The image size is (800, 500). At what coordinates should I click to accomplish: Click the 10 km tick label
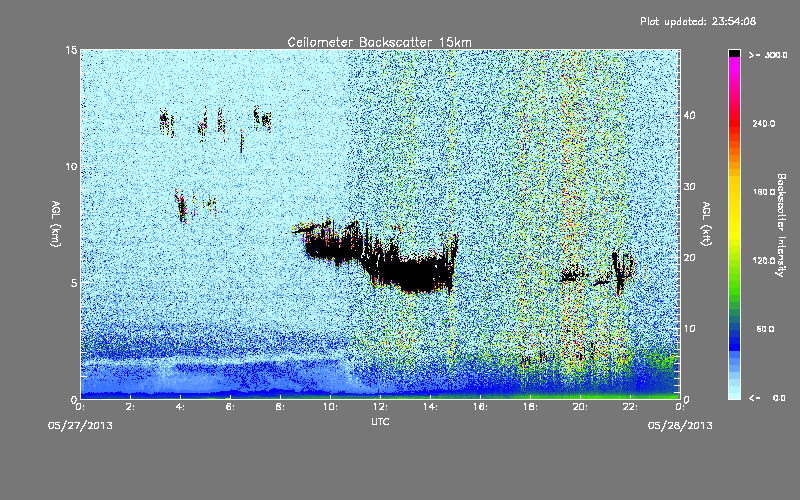pyautogui.click(x=71, y=166)
